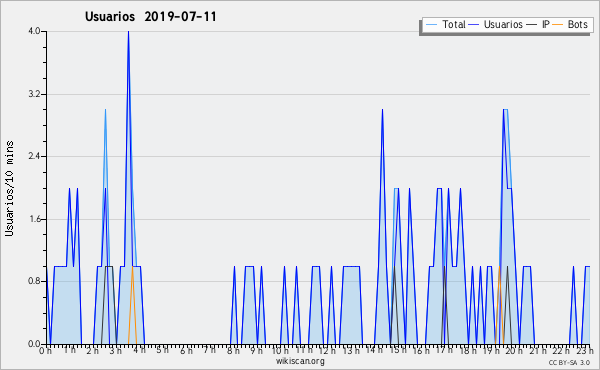
Task: Select the 'Bots' legend entry
Action: (577, 24)
